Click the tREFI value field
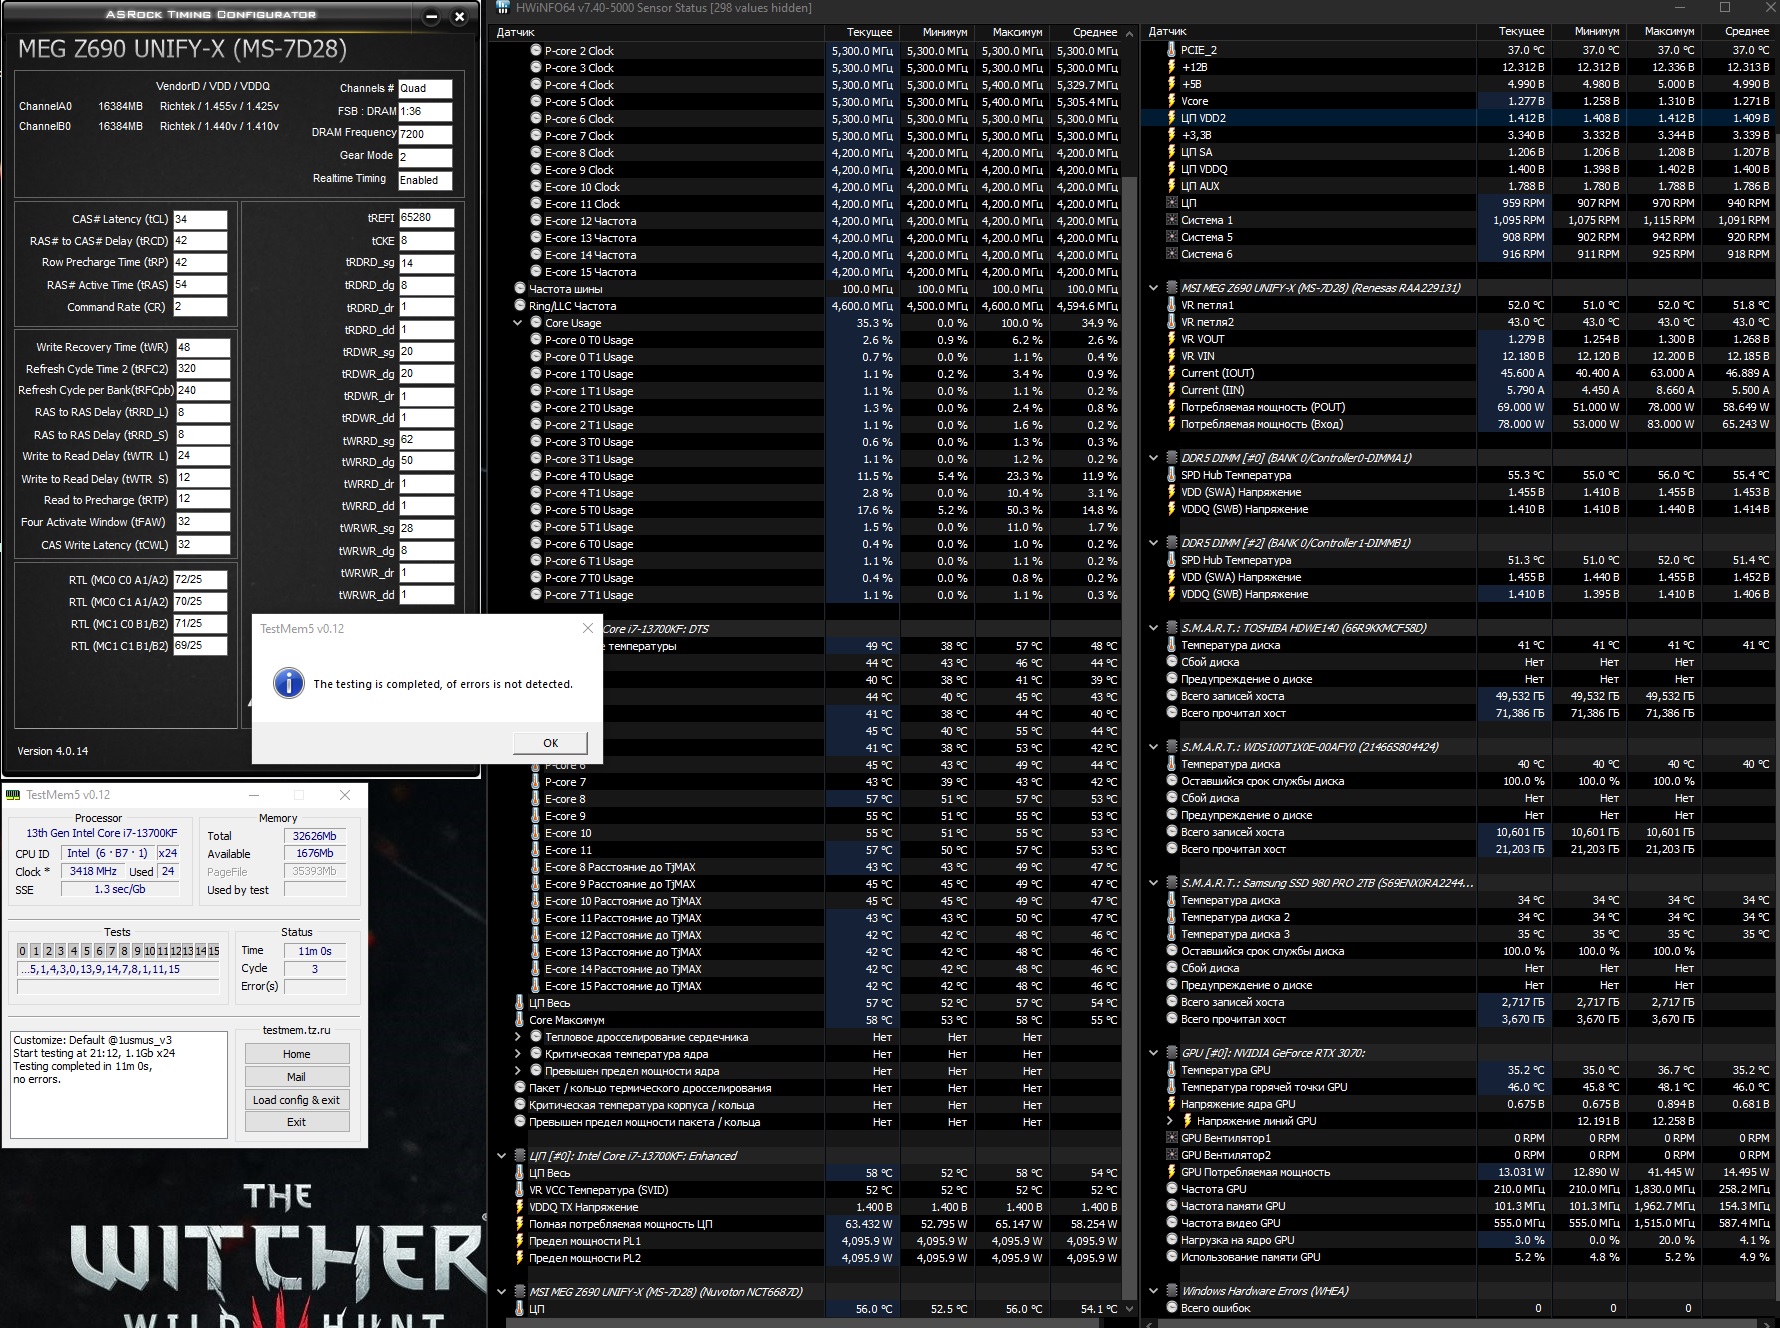 click(426, 218)
